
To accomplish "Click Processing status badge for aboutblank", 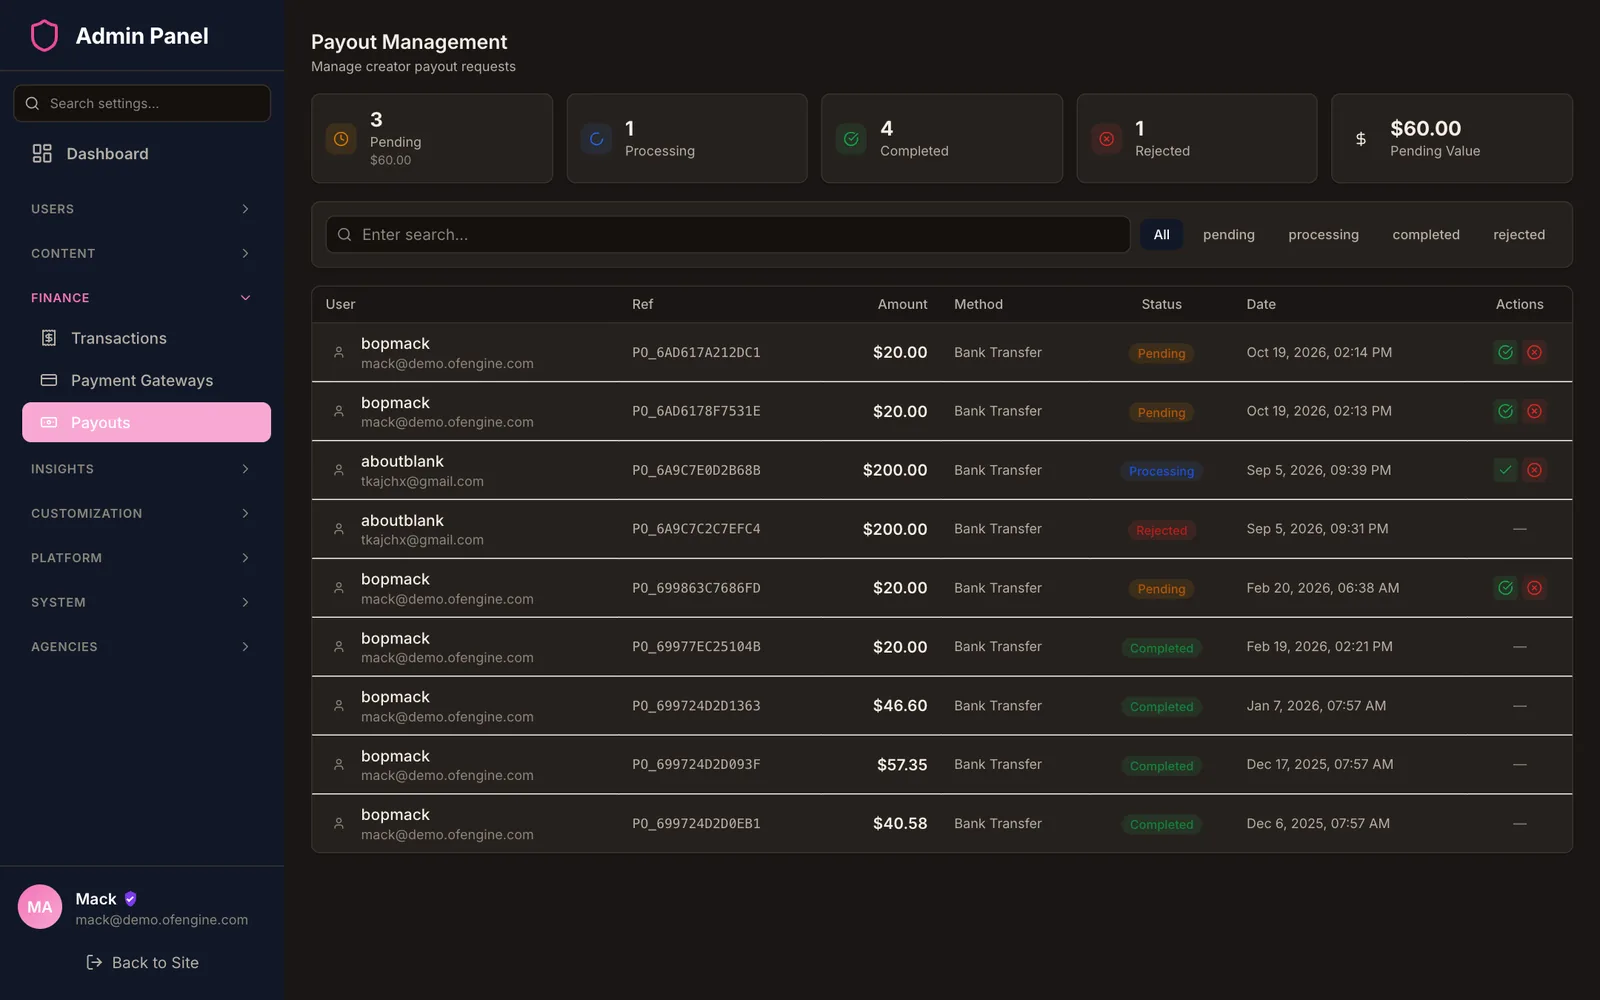I will pyautogui.click(x=1161, y=471).
